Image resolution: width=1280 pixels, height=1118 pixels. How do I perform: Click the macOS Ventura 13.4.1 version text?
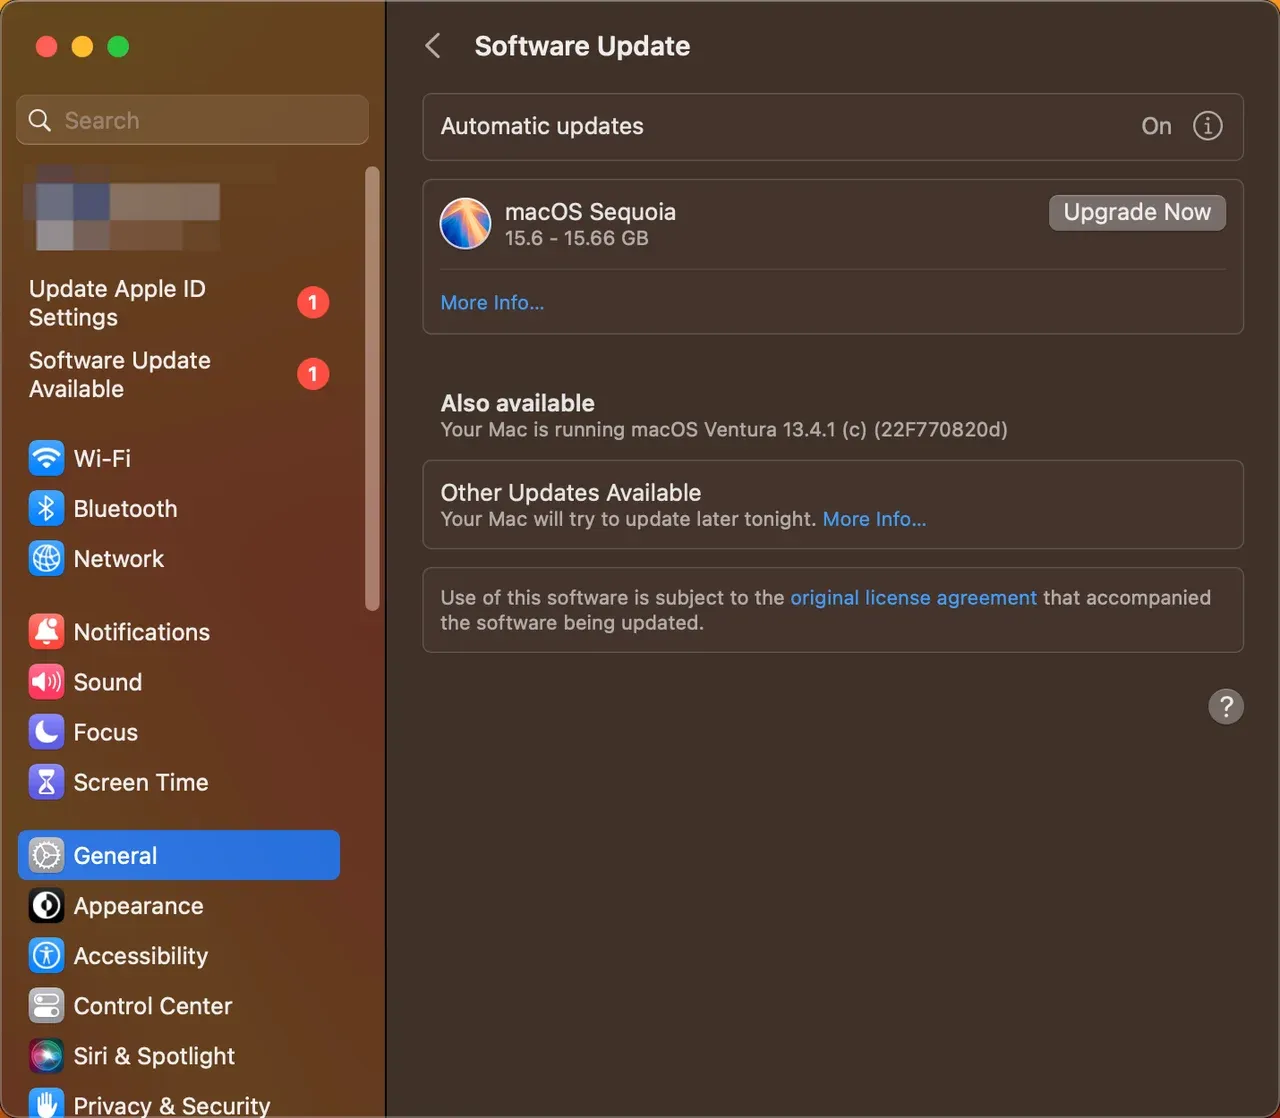point(724,430)
